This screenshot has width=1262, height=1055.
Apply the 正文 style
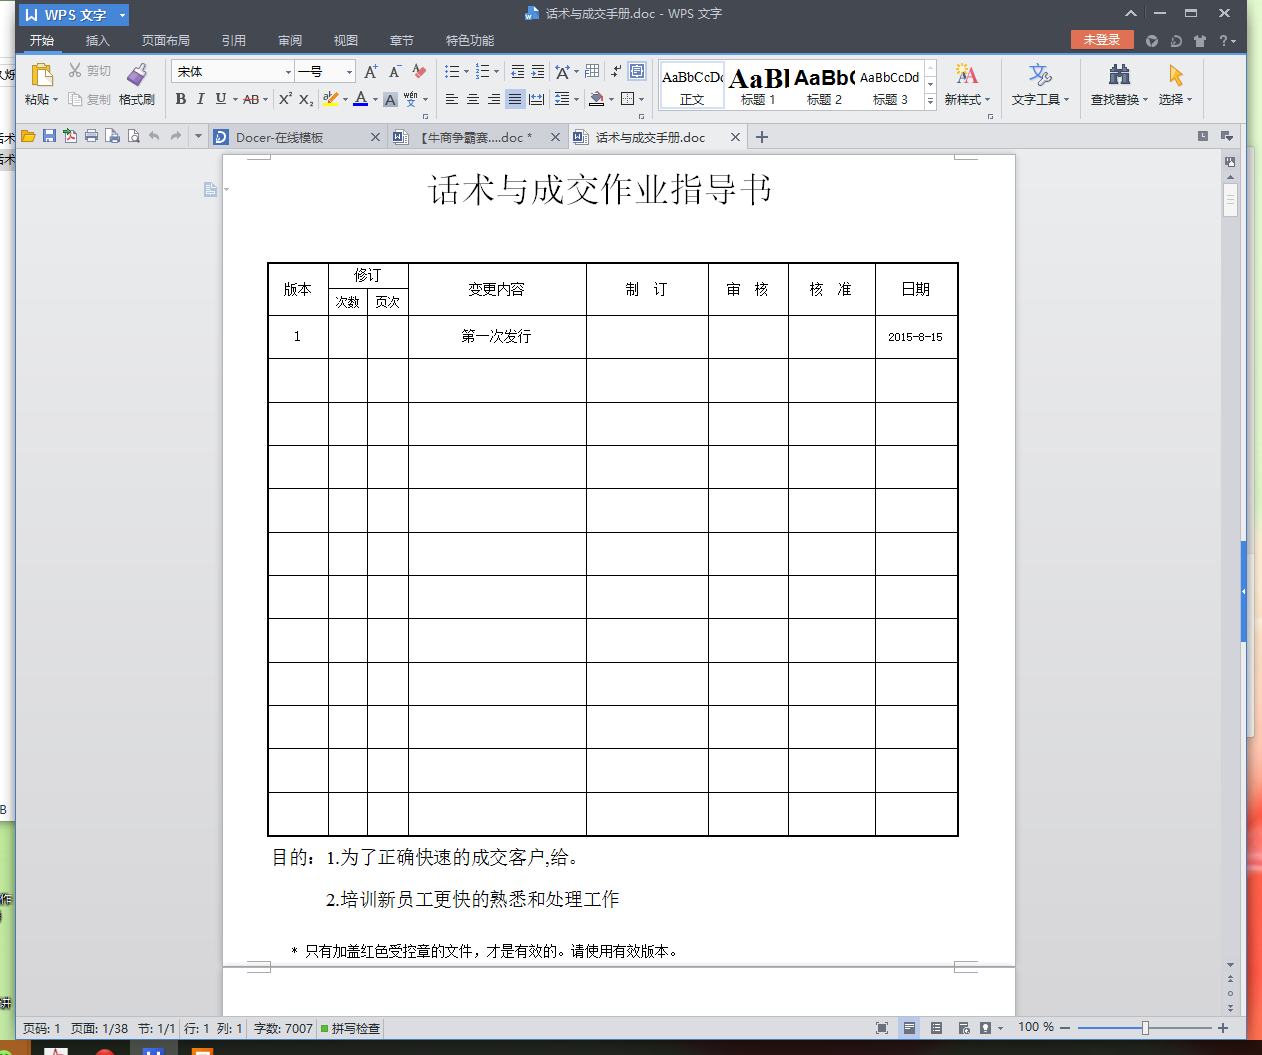click(x=692, y=86)
